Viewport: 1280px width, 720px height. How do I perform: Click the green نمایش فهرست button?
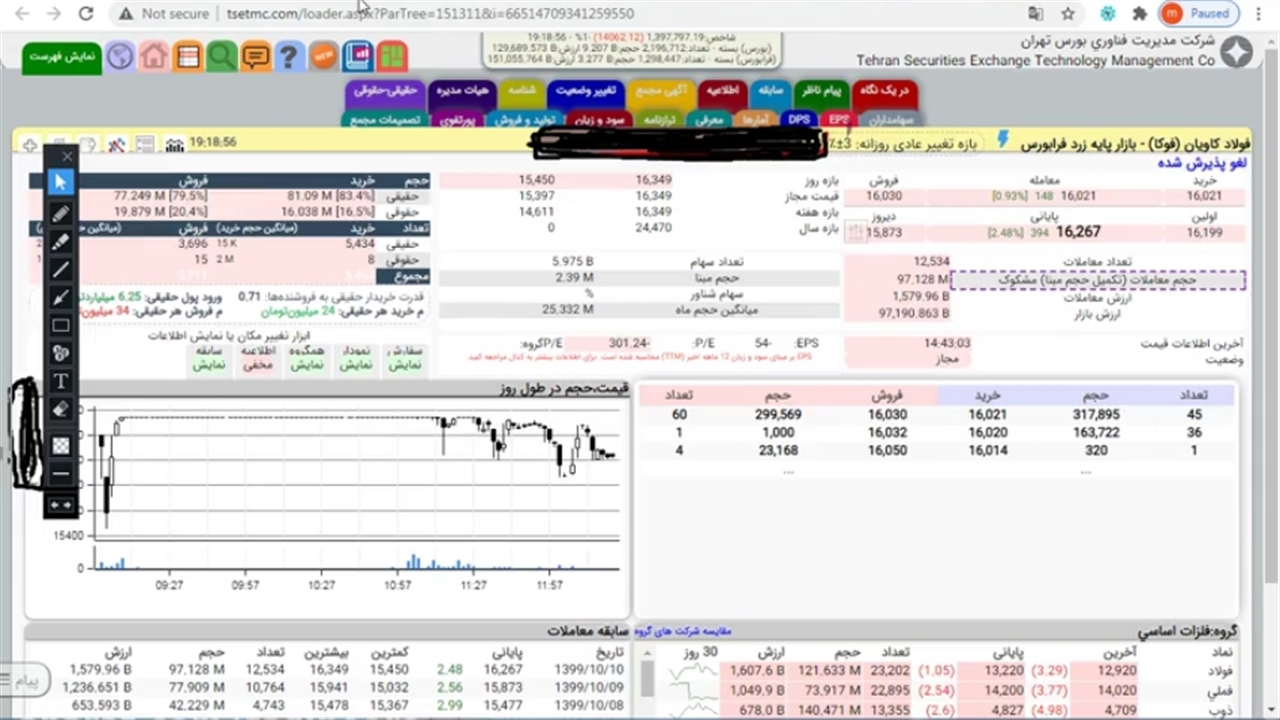[62, 56]
